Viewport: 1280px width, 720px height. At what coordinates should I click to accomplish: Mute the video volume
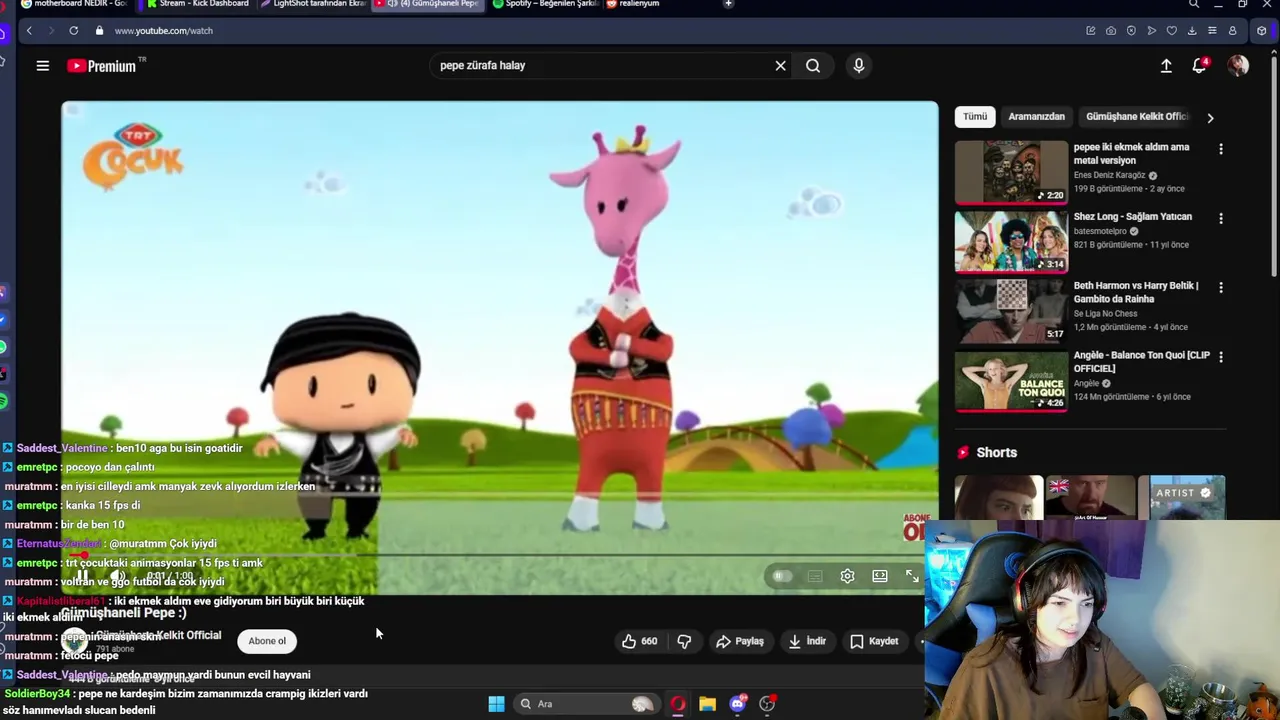tap(118, 576)
